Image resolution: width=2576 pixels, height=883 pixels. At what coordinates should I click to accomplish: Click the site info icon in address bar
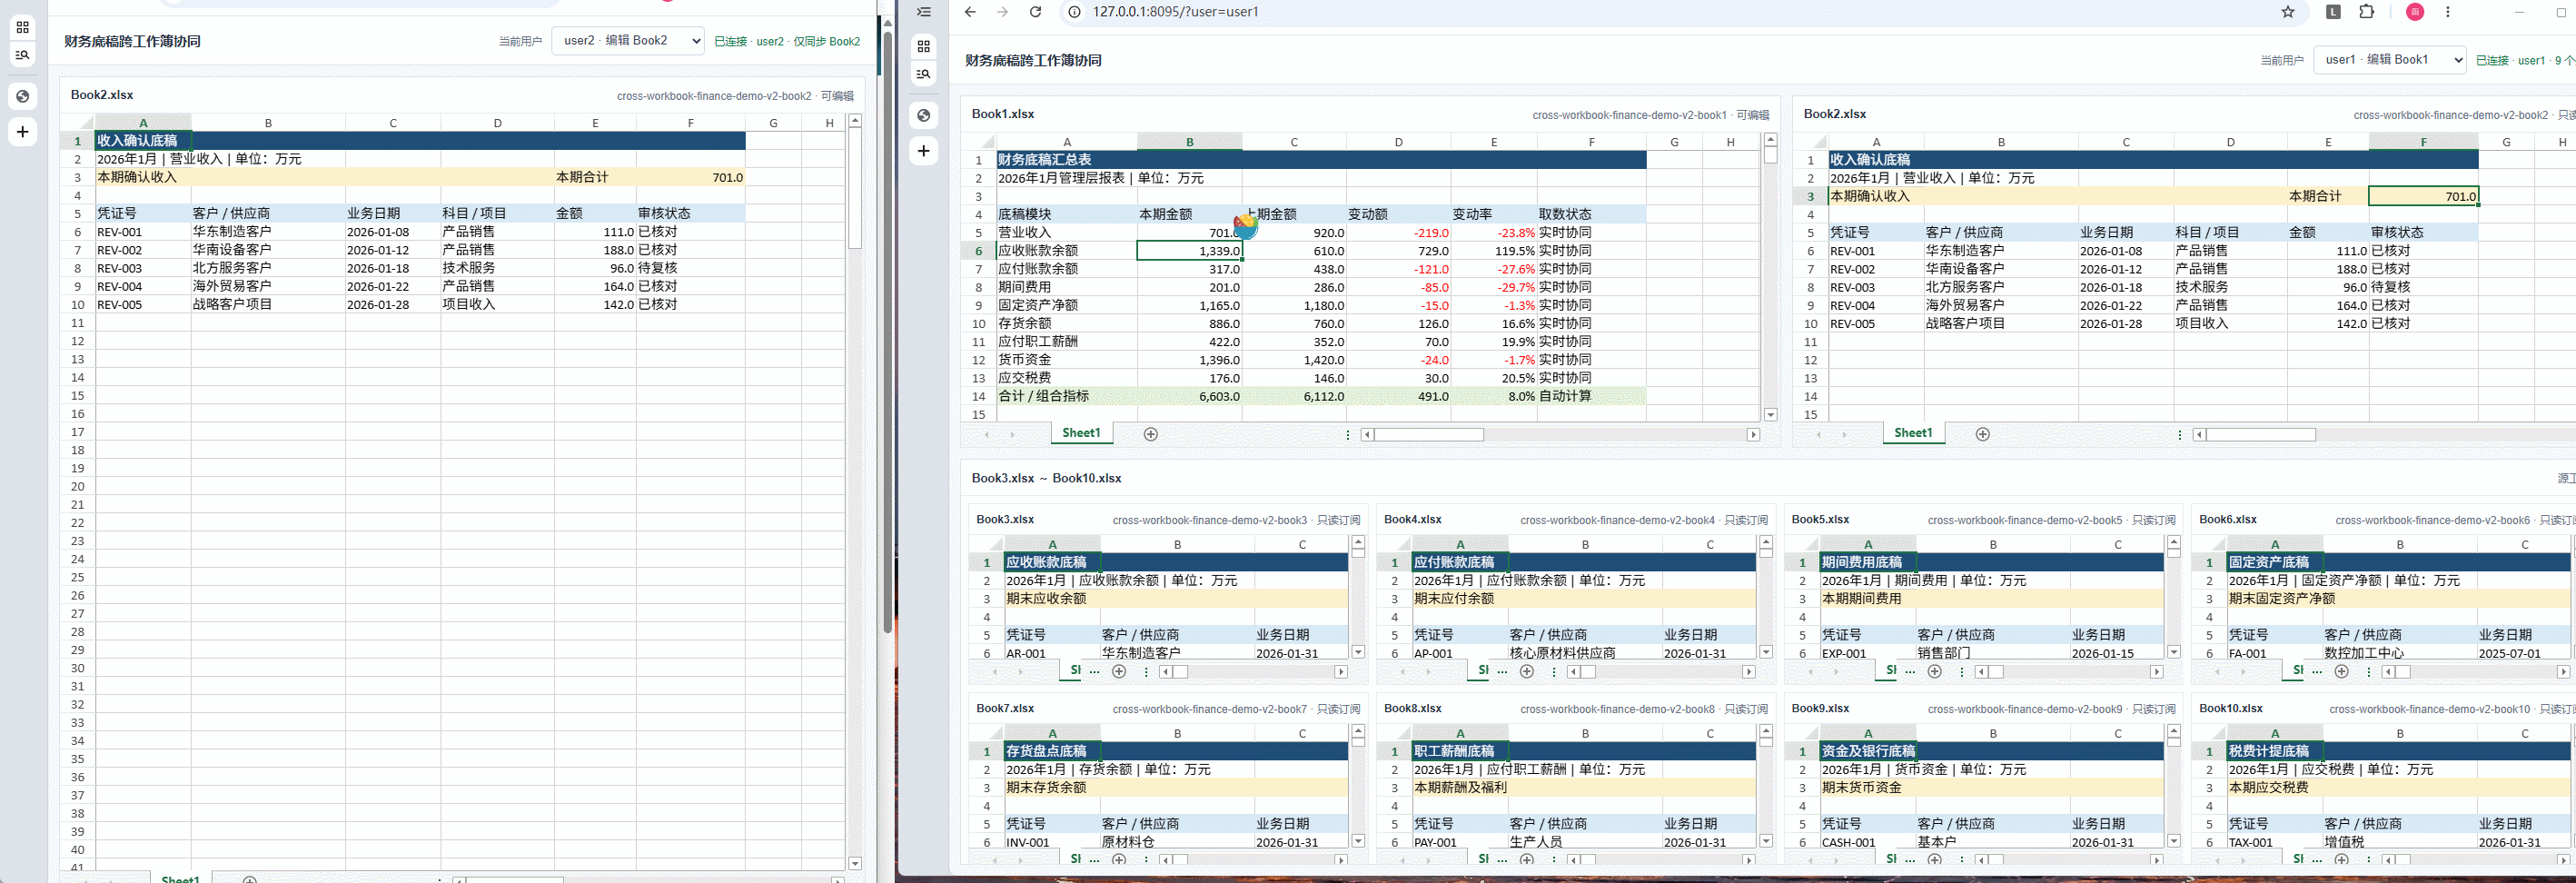coord(1075,12)
